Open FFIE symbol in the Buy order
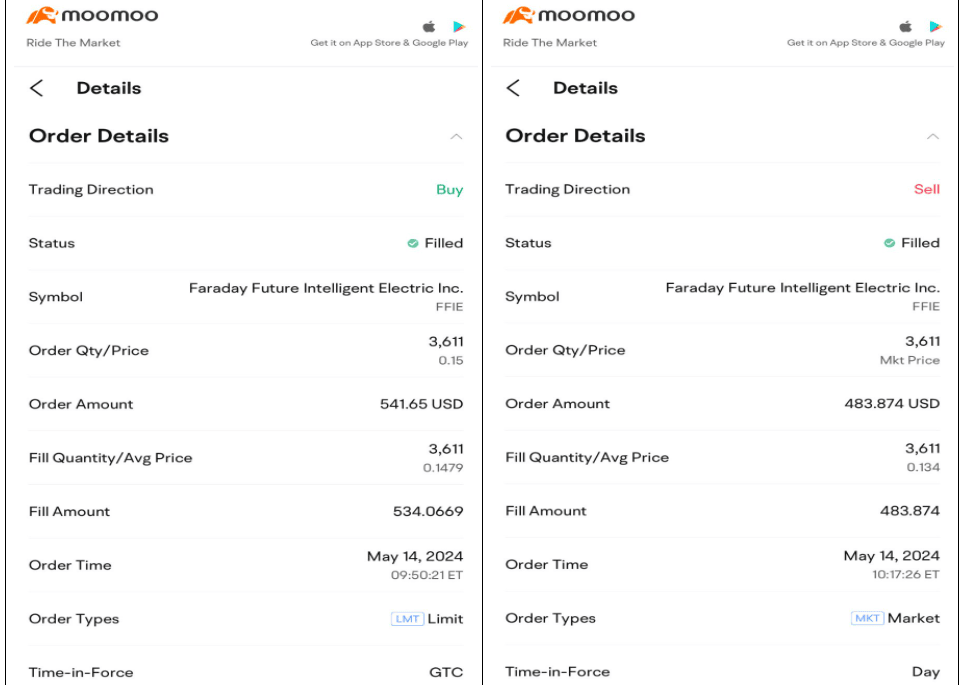962x685 pixels. pyautogui.click(x=449, y=307)
